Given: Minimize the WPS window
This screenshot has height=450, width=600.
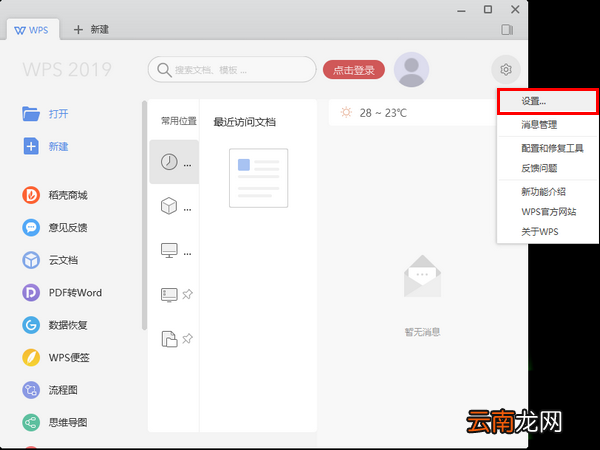Looking at the screenshot, I should pos(461,10).
